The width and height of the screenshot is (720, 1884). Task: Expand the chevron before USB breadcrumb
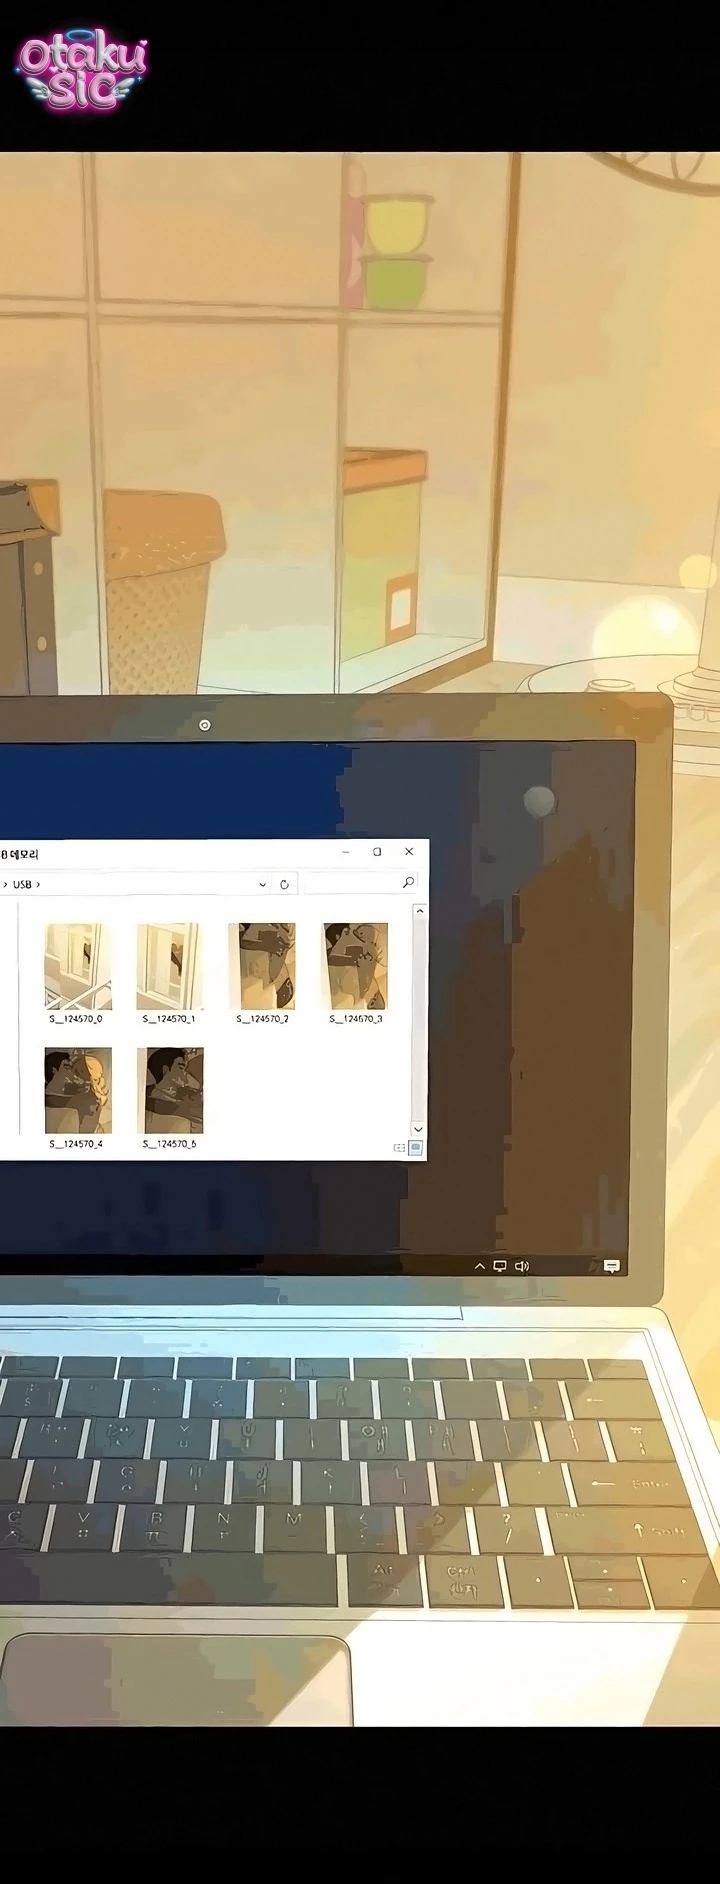point(5,884)
